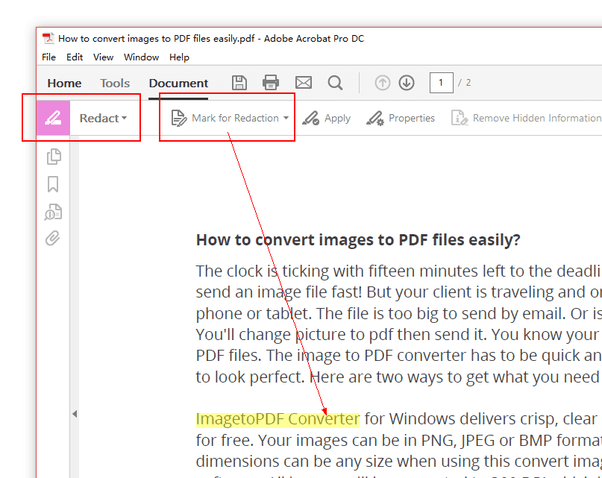Screen dimensions: 602x478
Task: Switch to the Tools tab
Action: 115,83
